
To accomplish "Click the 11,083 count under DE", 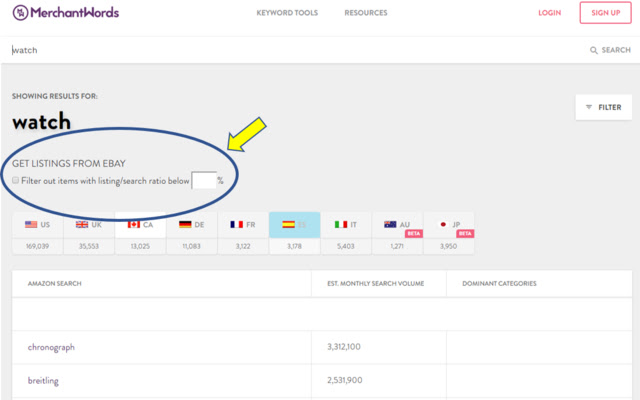I will [x=192, y=246].
